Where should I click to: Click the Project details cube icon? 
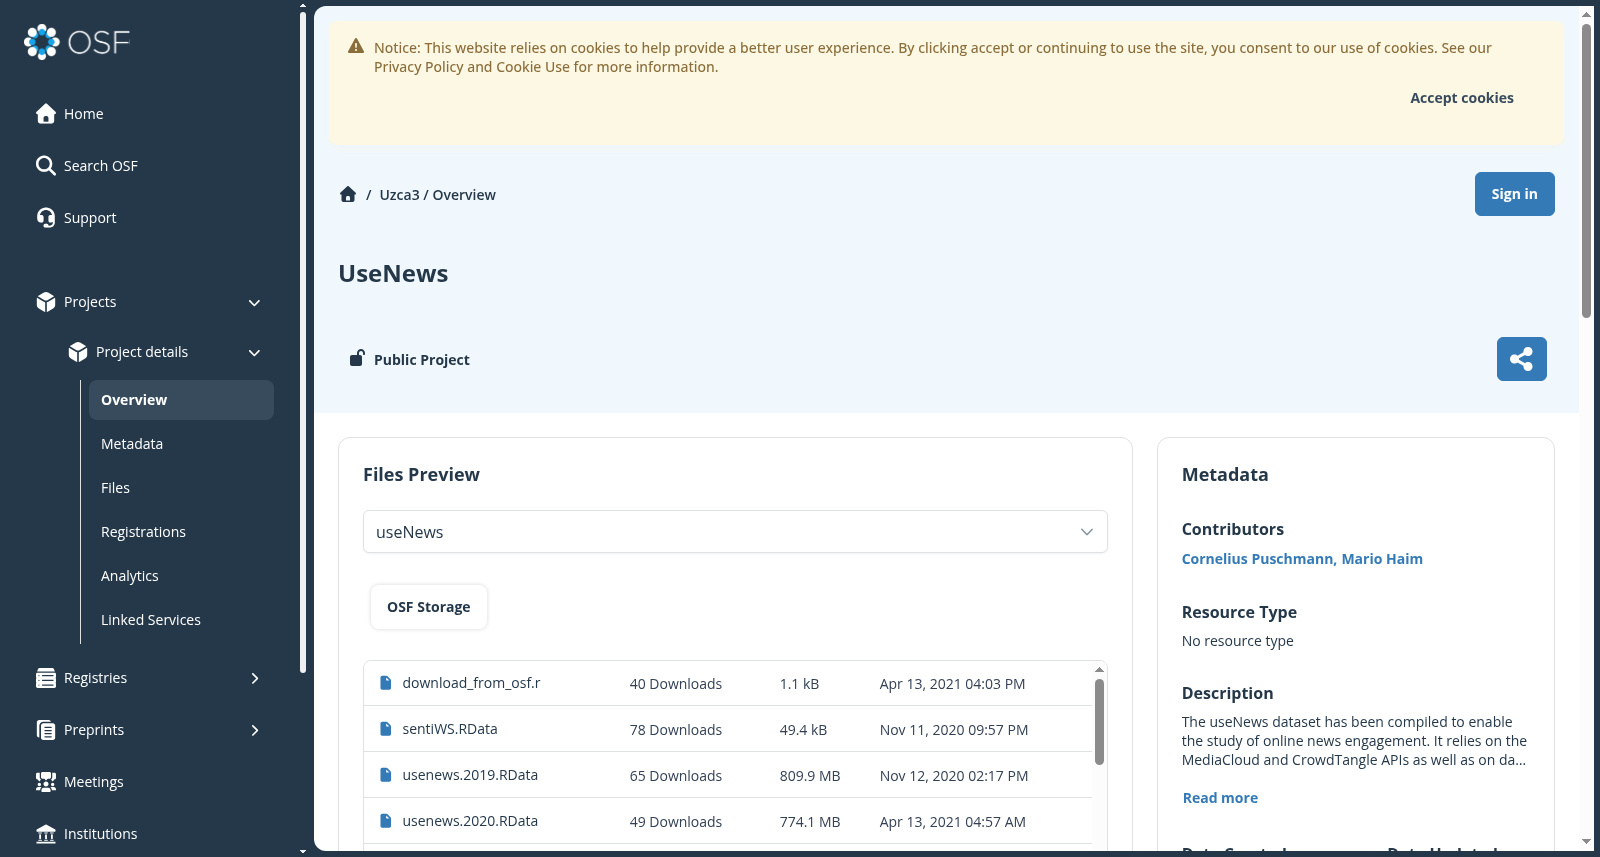78,352
